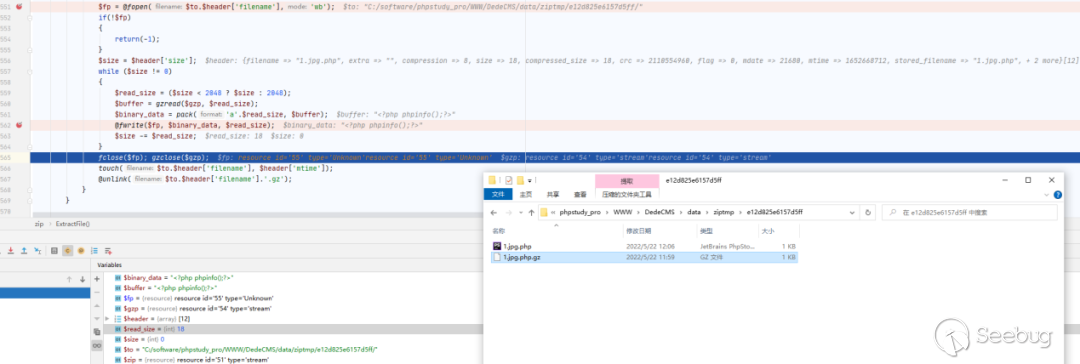Click the copy icon beside Variables list
Viewport: 1080px width, 364px height.
point(97,332)
